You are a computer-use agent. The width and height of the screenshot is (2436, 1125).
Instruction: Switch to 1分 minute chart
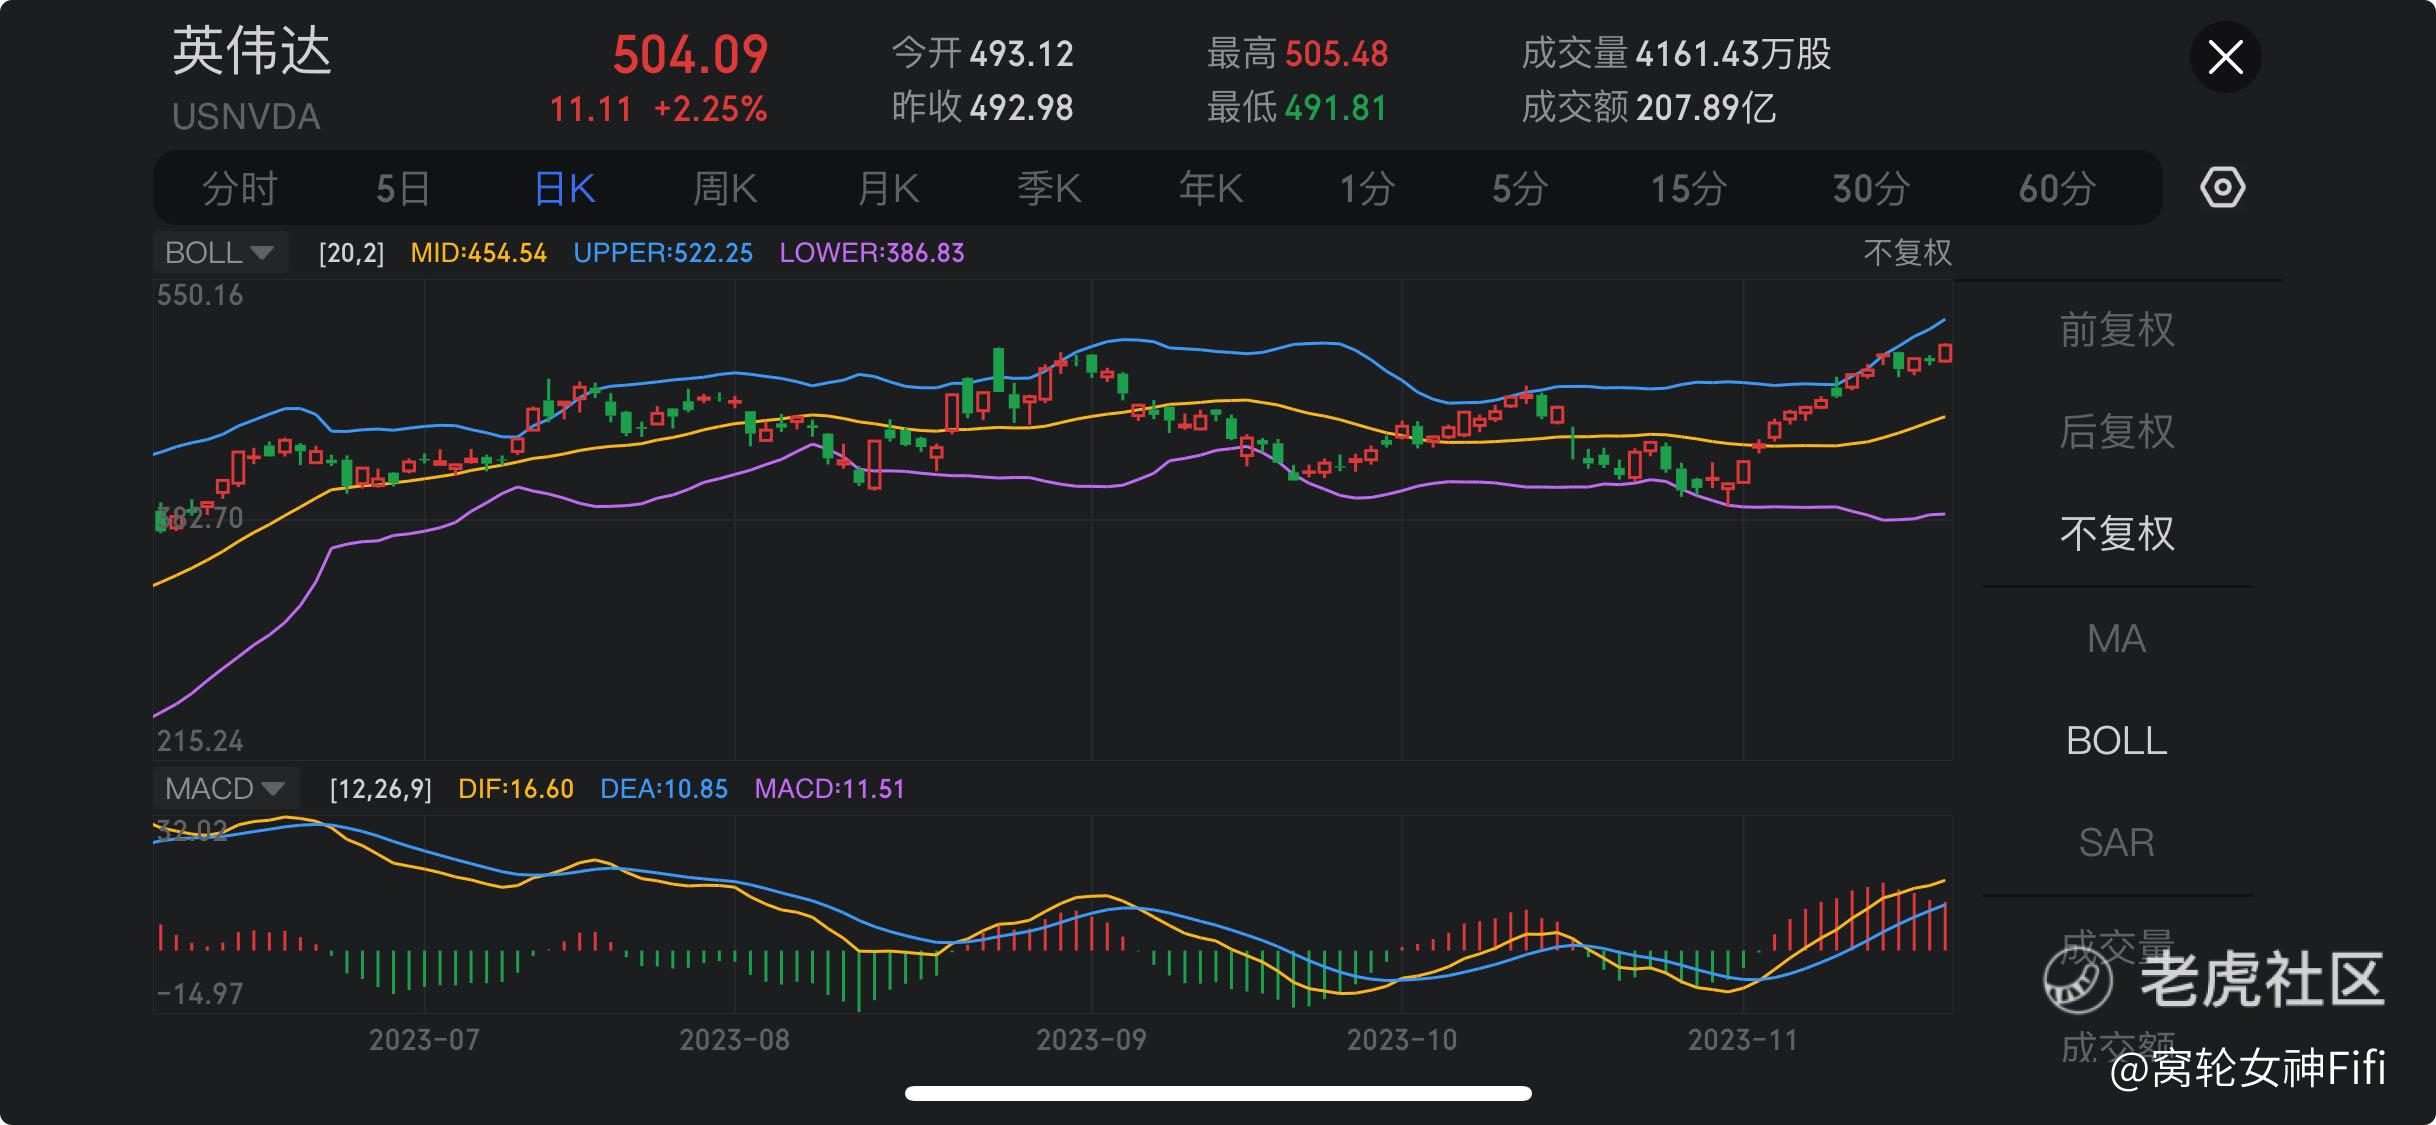1366,188
